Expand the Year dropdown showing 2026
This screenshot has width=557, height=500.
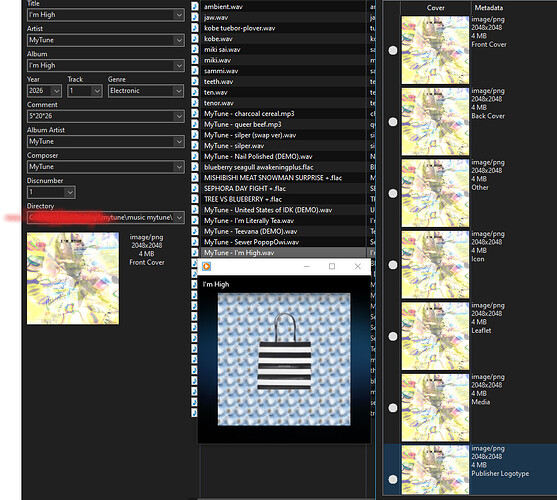pyautogui.click(x=56, y=91)
